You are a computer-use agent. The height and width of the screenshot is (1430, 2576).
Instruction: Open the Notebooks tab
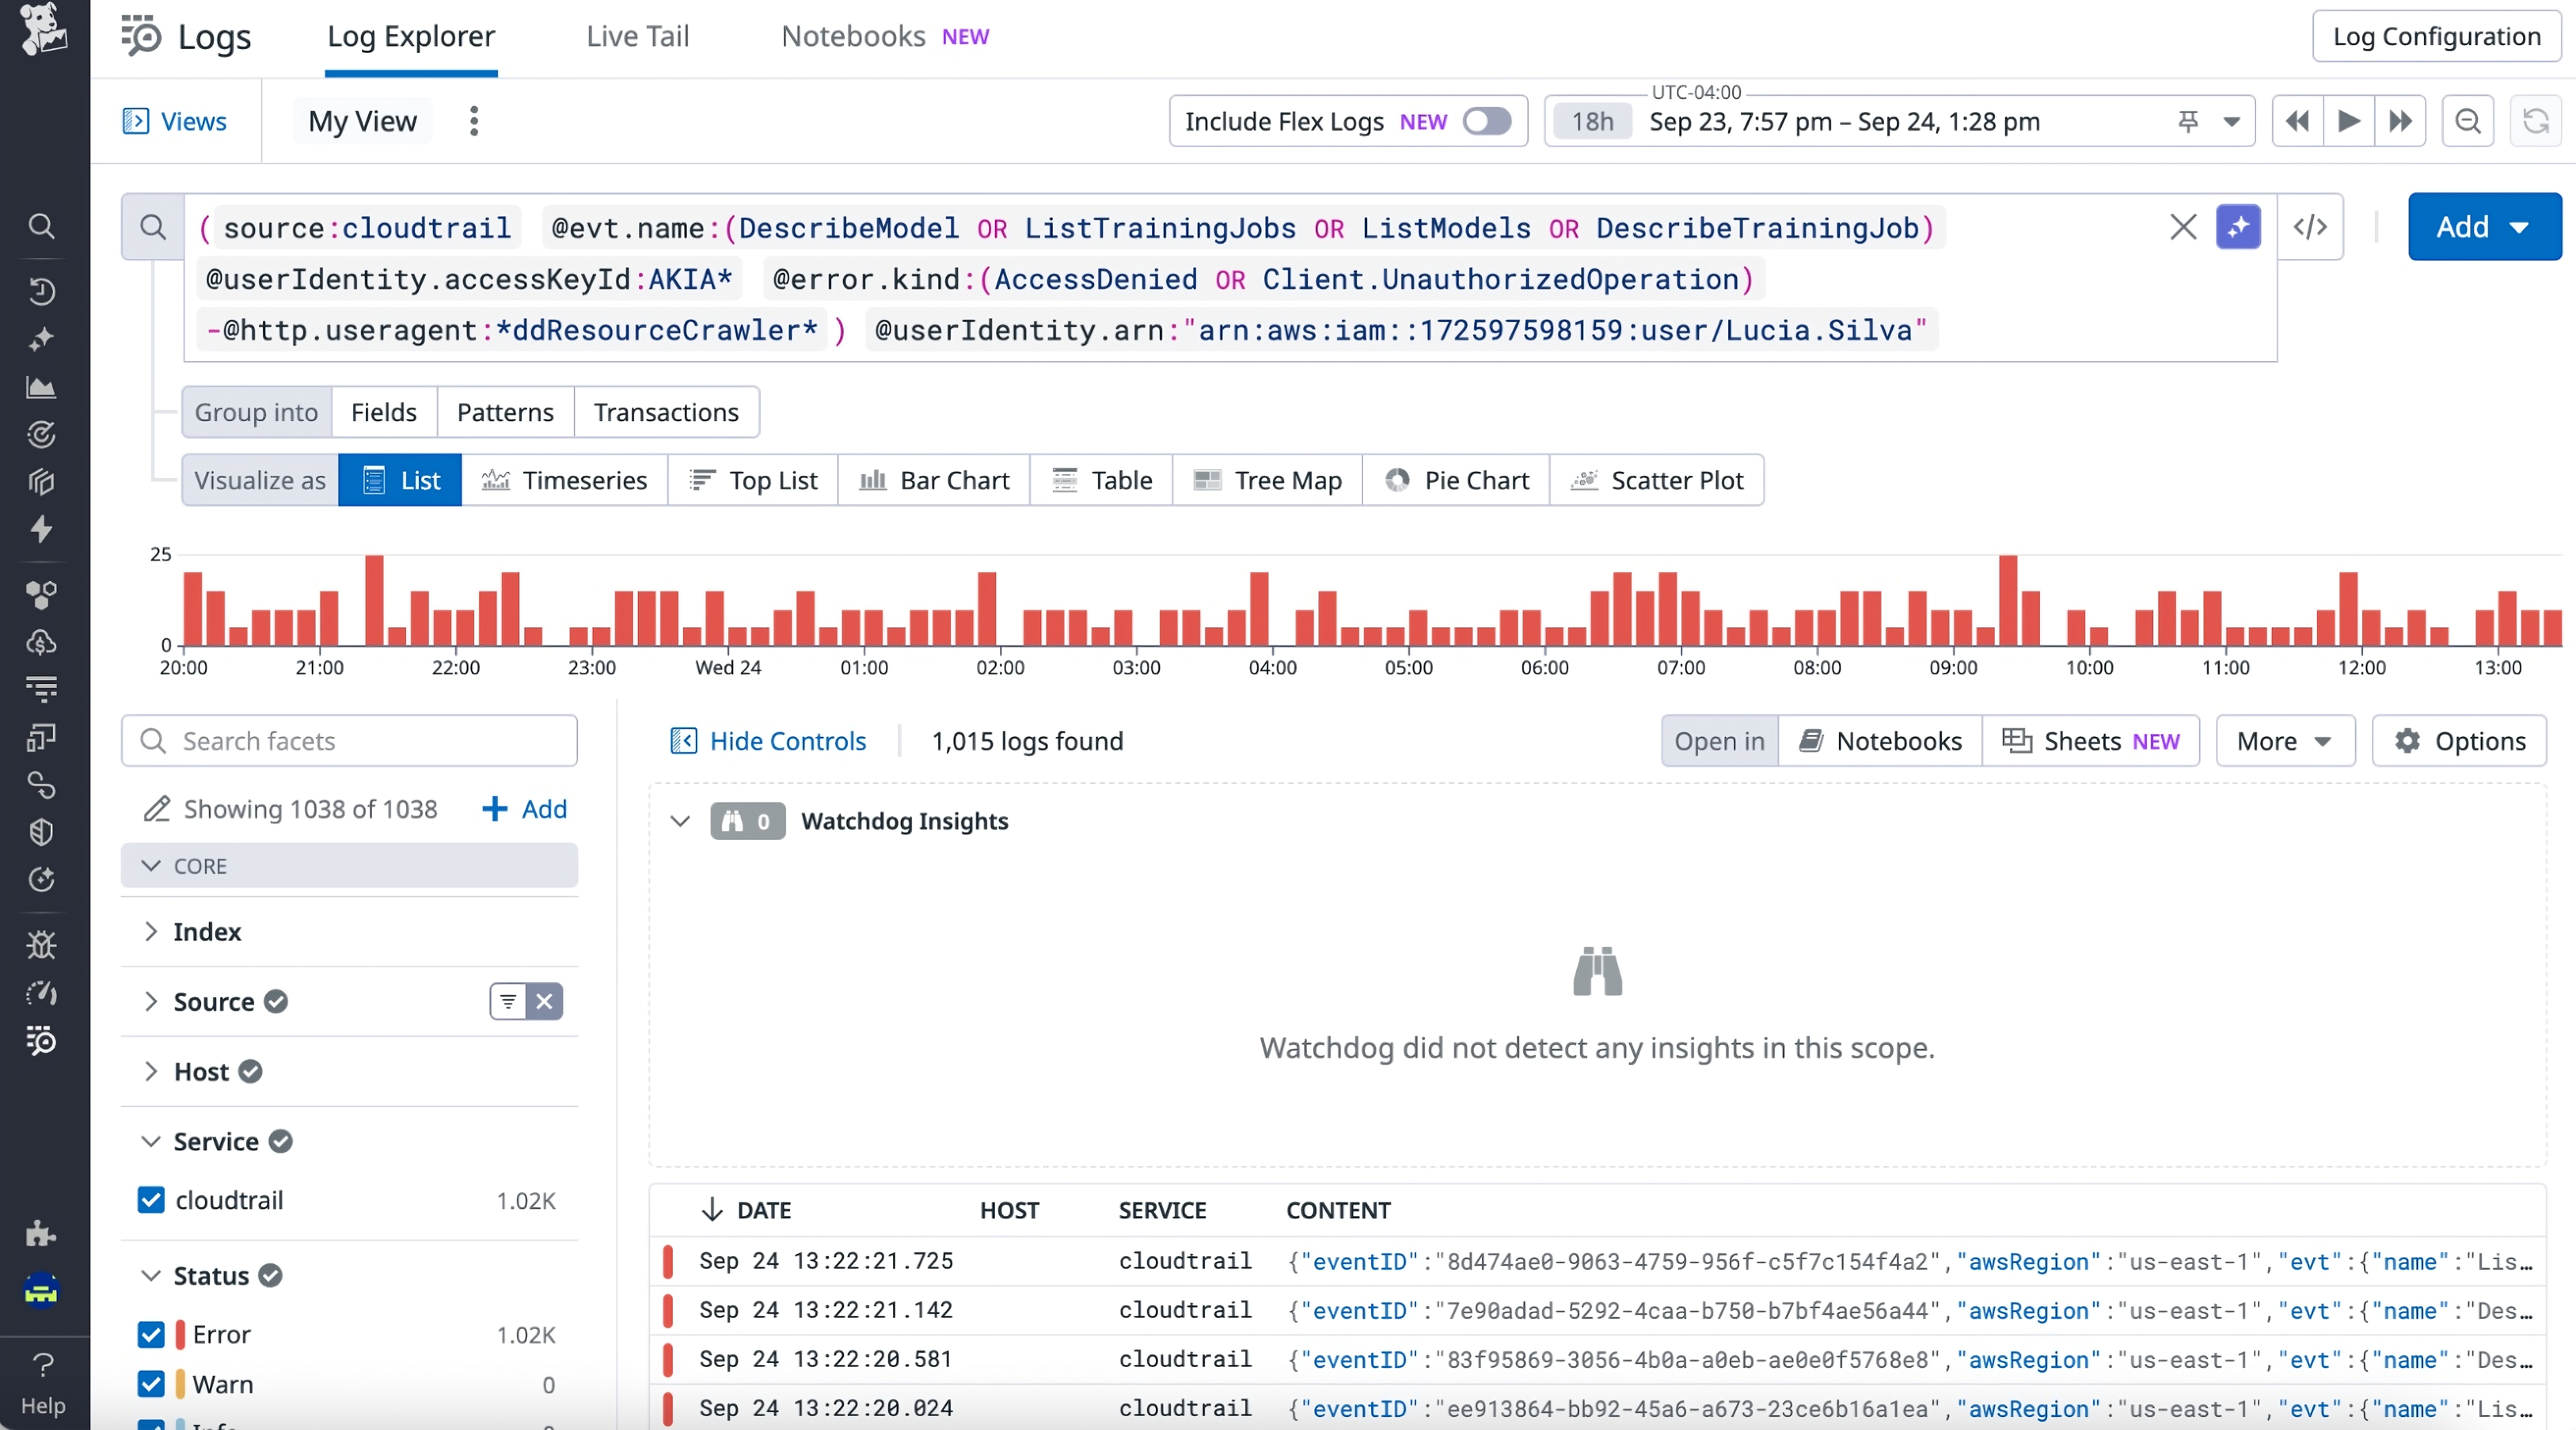tap(851, 36)
